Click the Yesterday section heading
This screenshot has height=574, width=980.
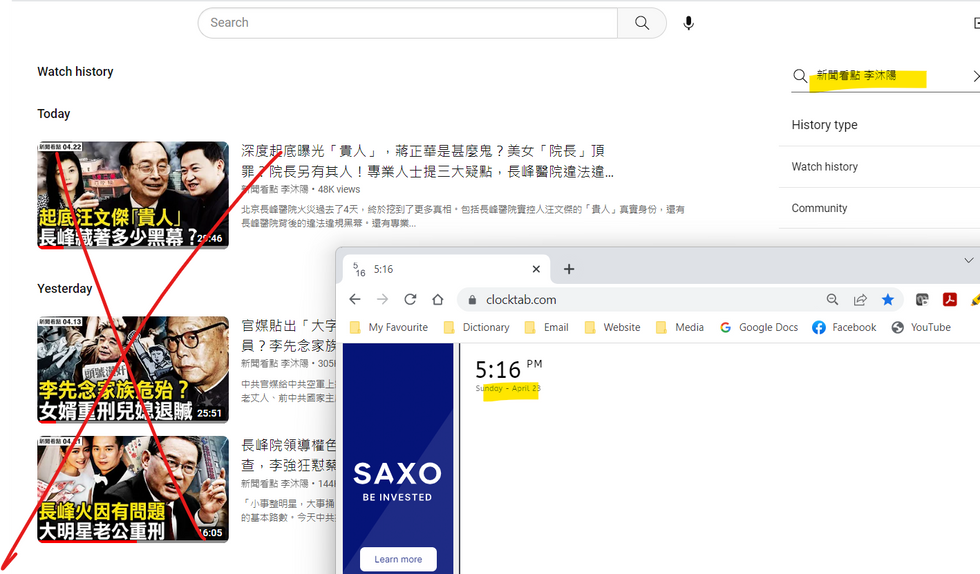tap(64, 288)
